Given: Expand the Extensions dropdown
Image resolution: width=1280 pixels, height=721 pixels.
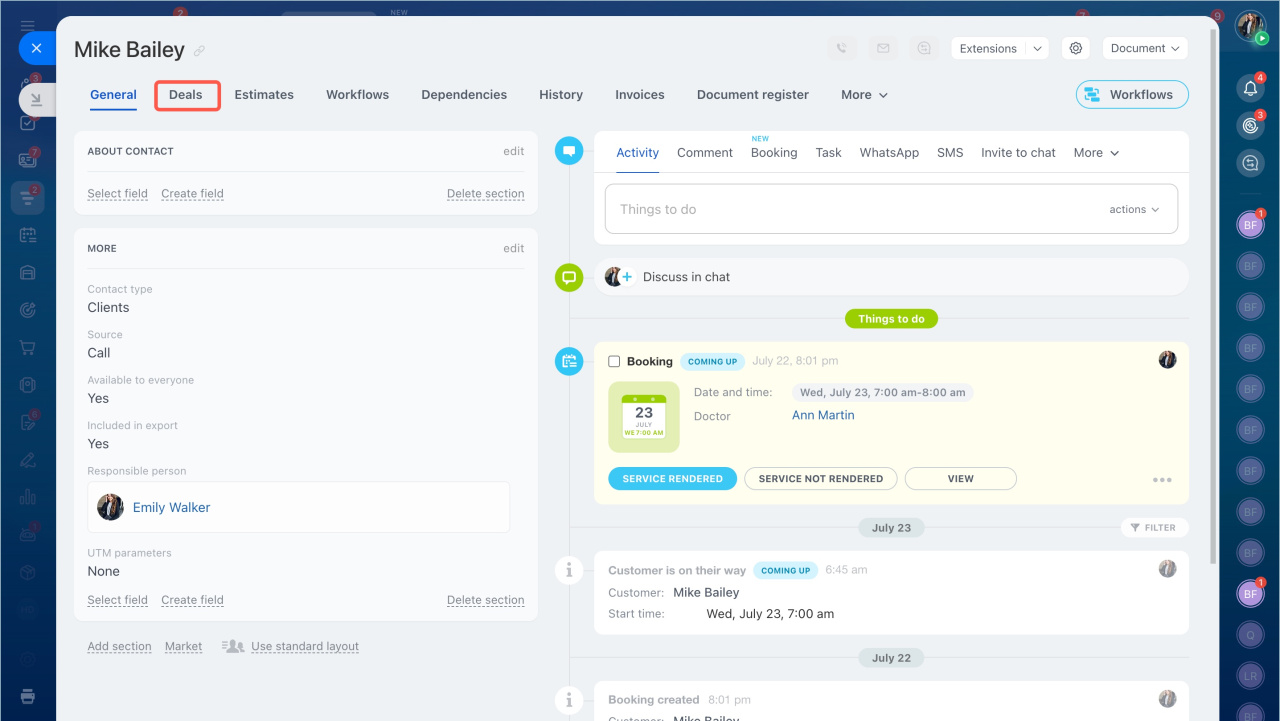Looking at the screenshot, I should 999,48.
